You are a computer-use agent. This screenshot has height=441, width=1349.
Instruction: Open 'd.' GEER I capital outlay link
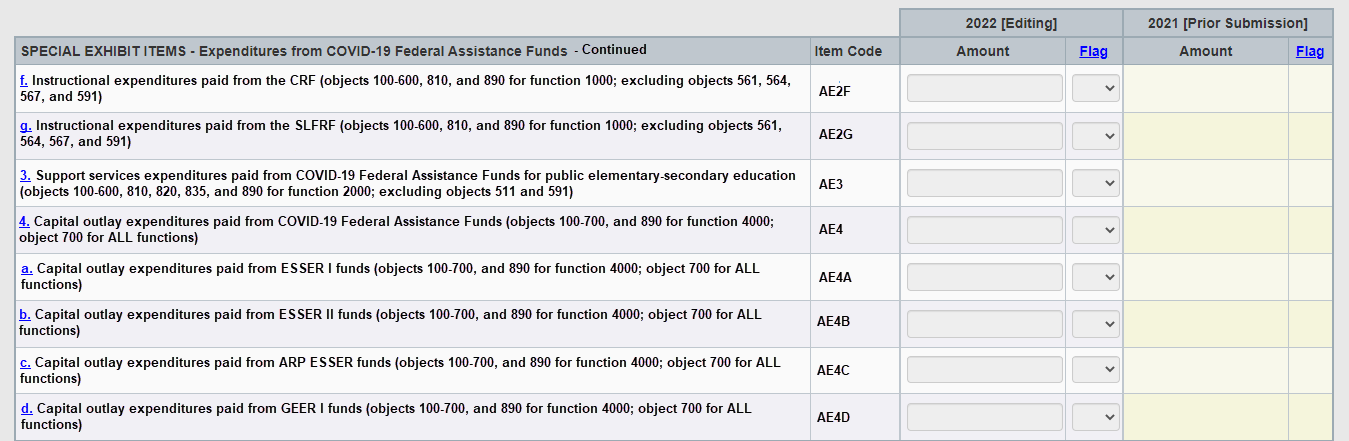(26, 409)
